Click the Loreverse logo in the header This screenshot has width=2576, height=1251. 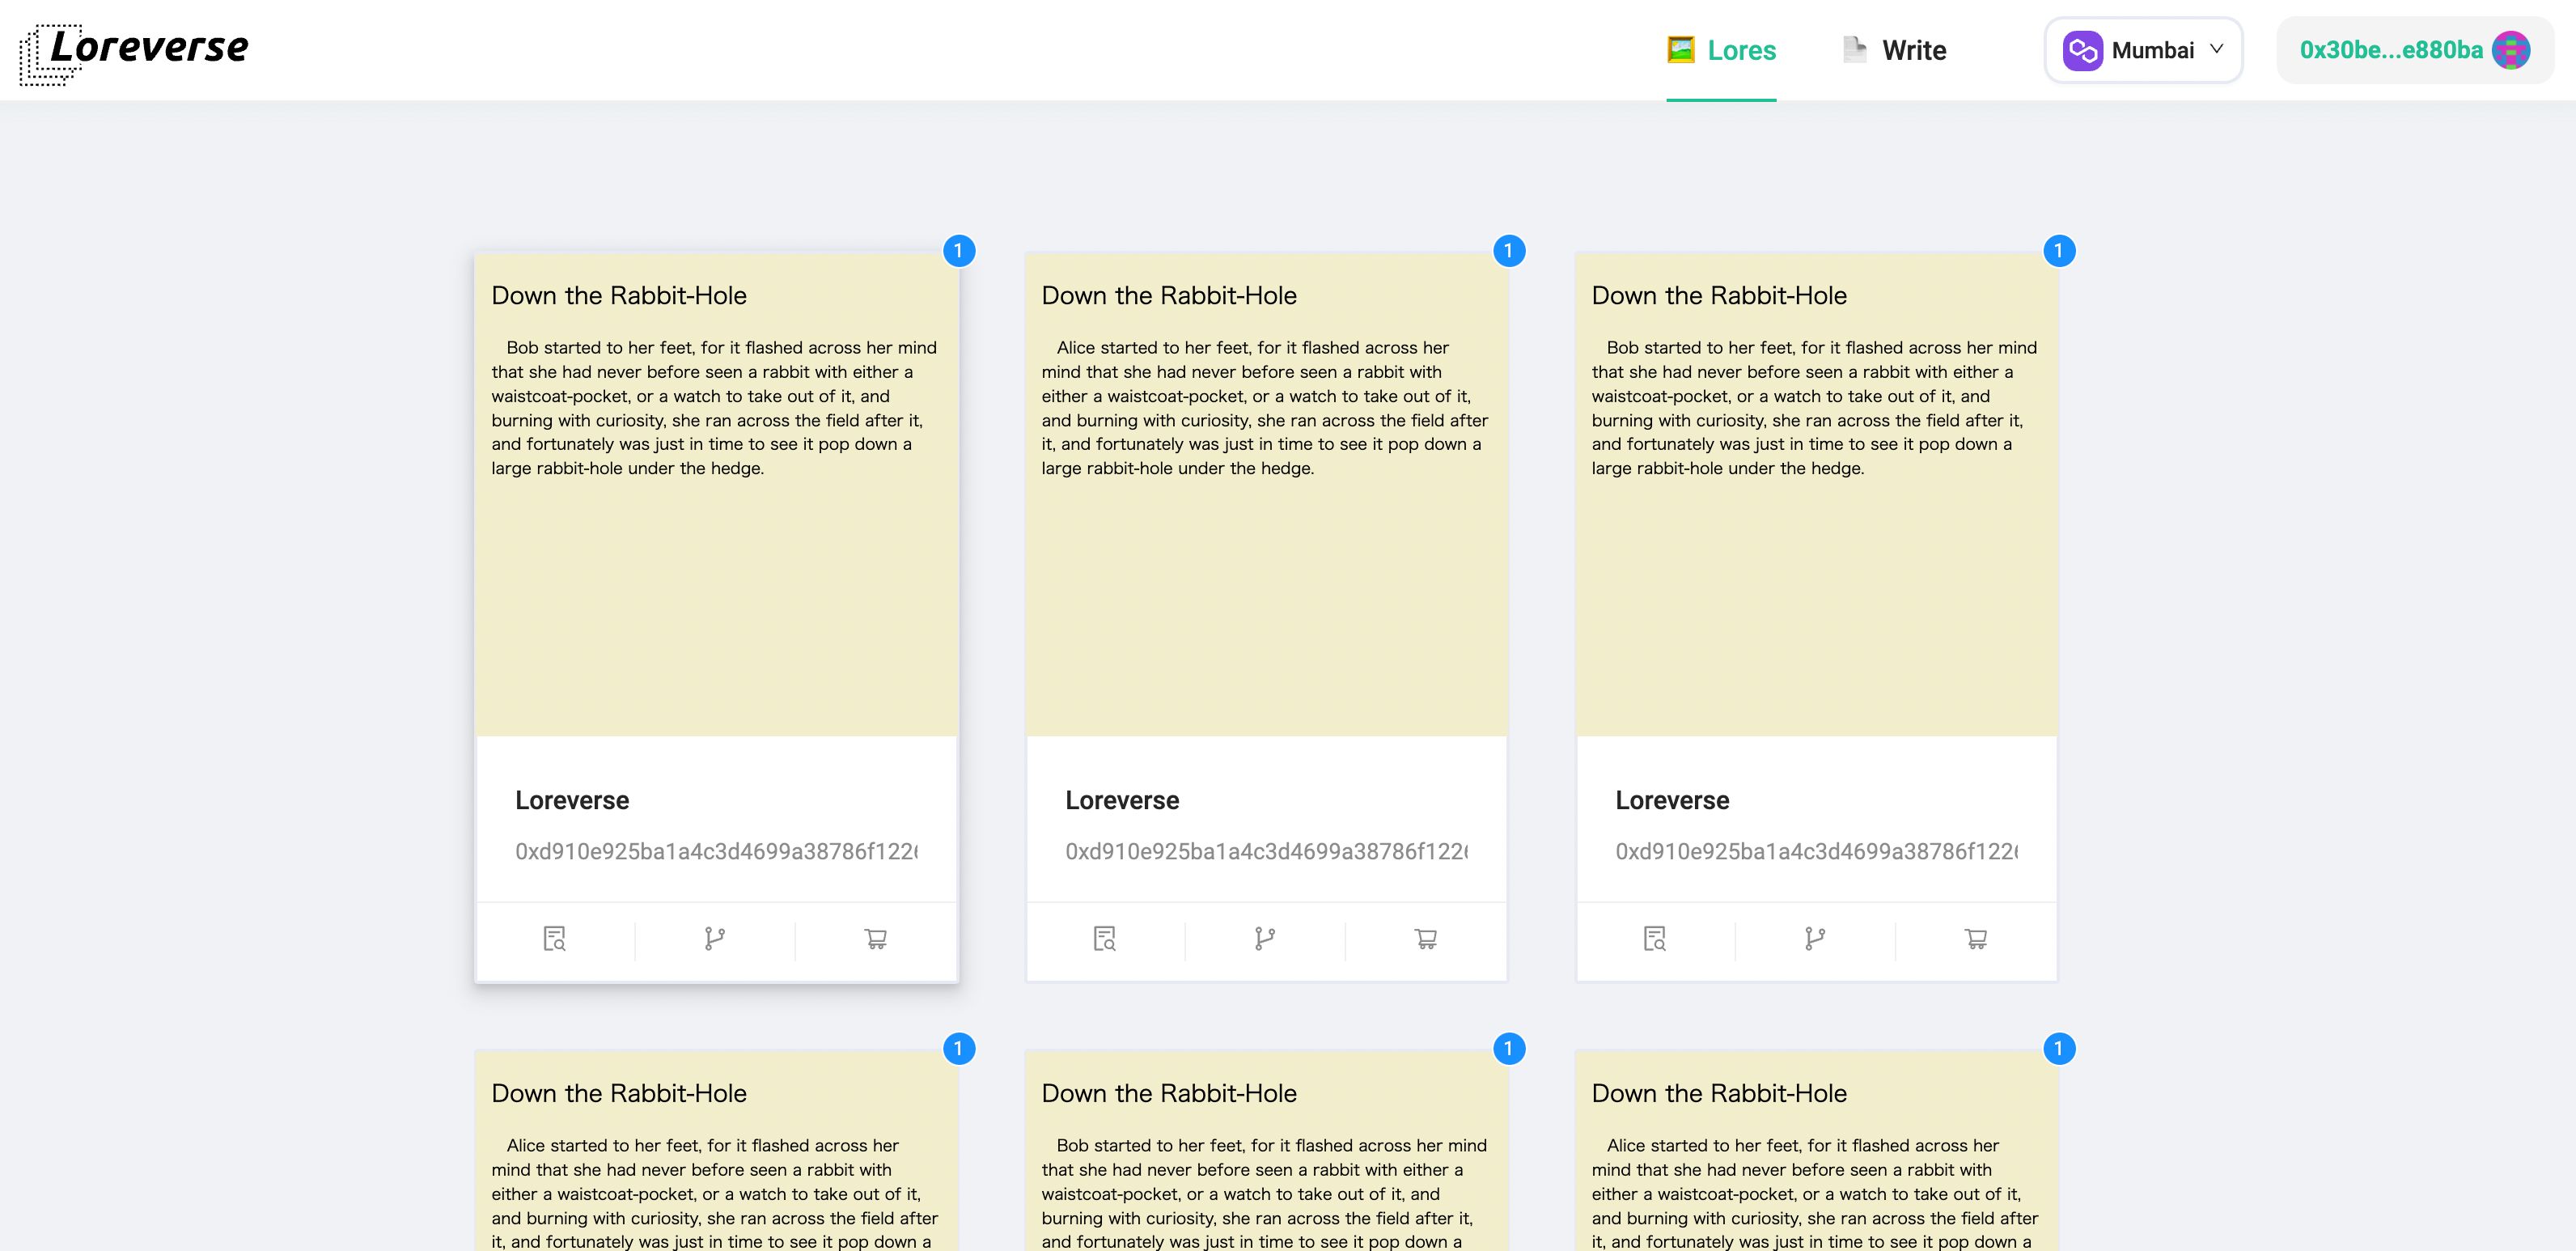click(134, 54)
